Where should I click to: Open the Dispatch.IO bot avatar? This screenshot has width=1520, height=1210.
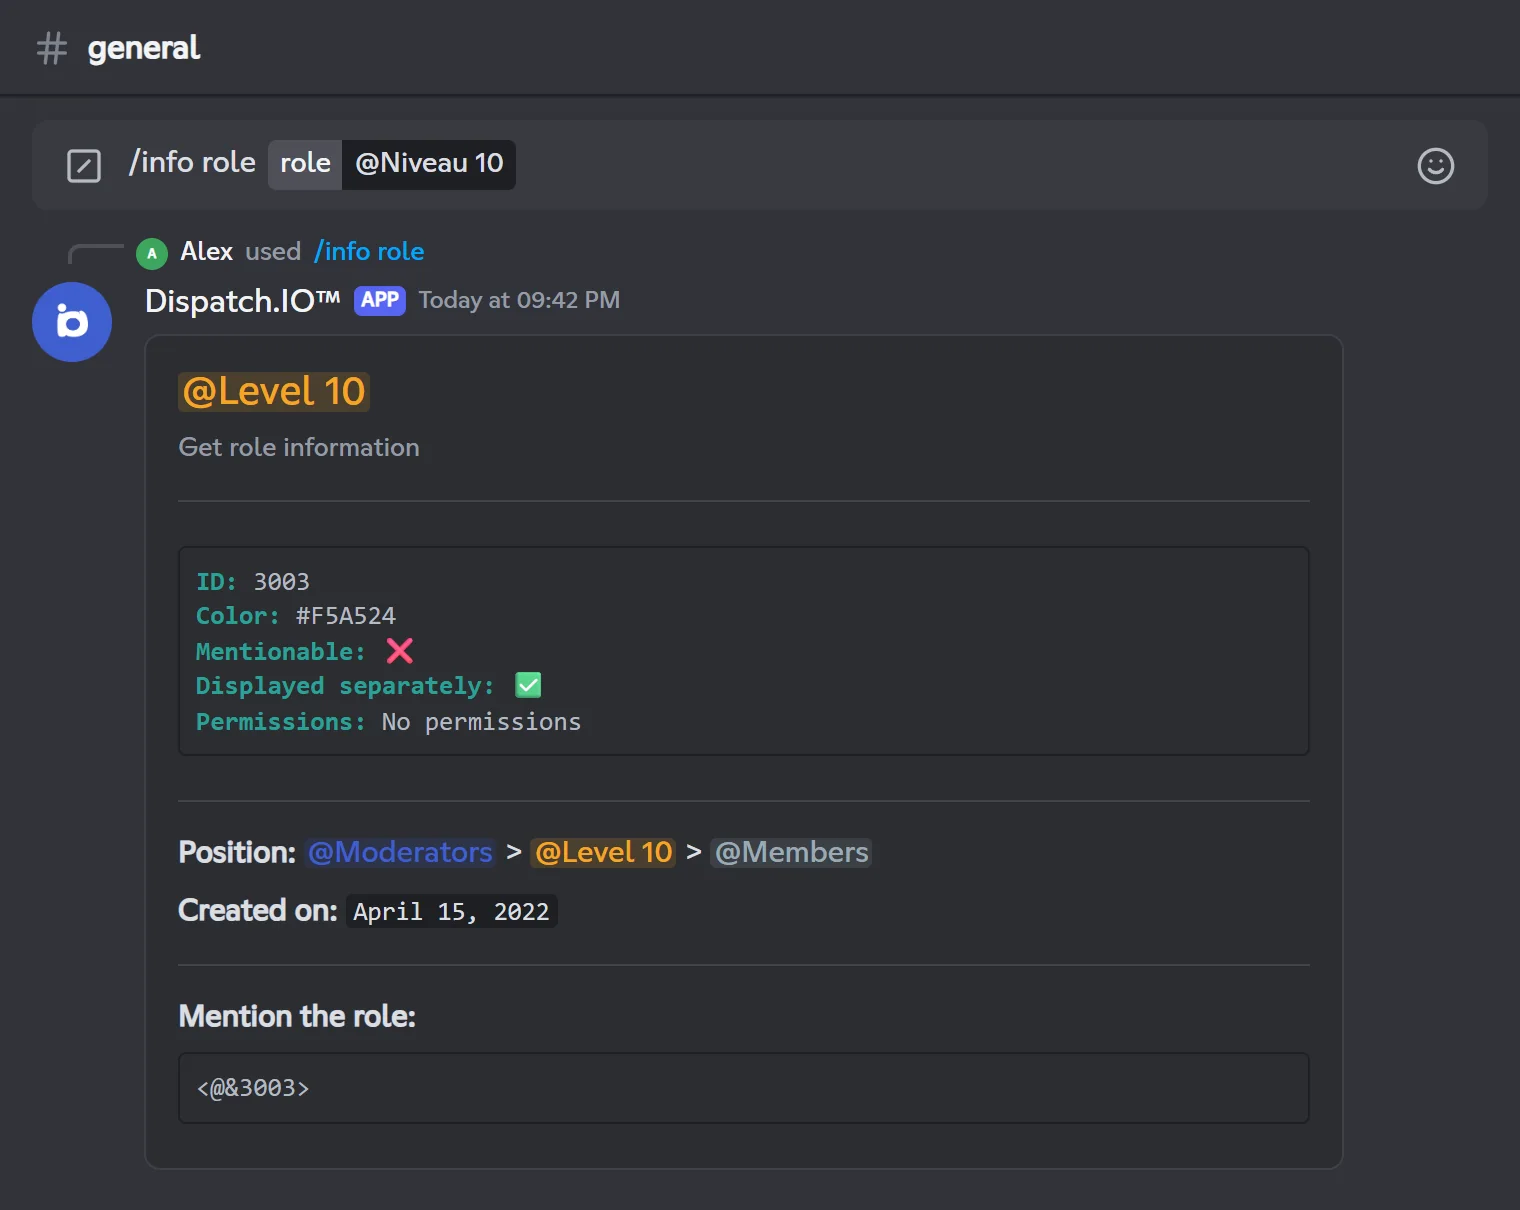pos(72,322)
